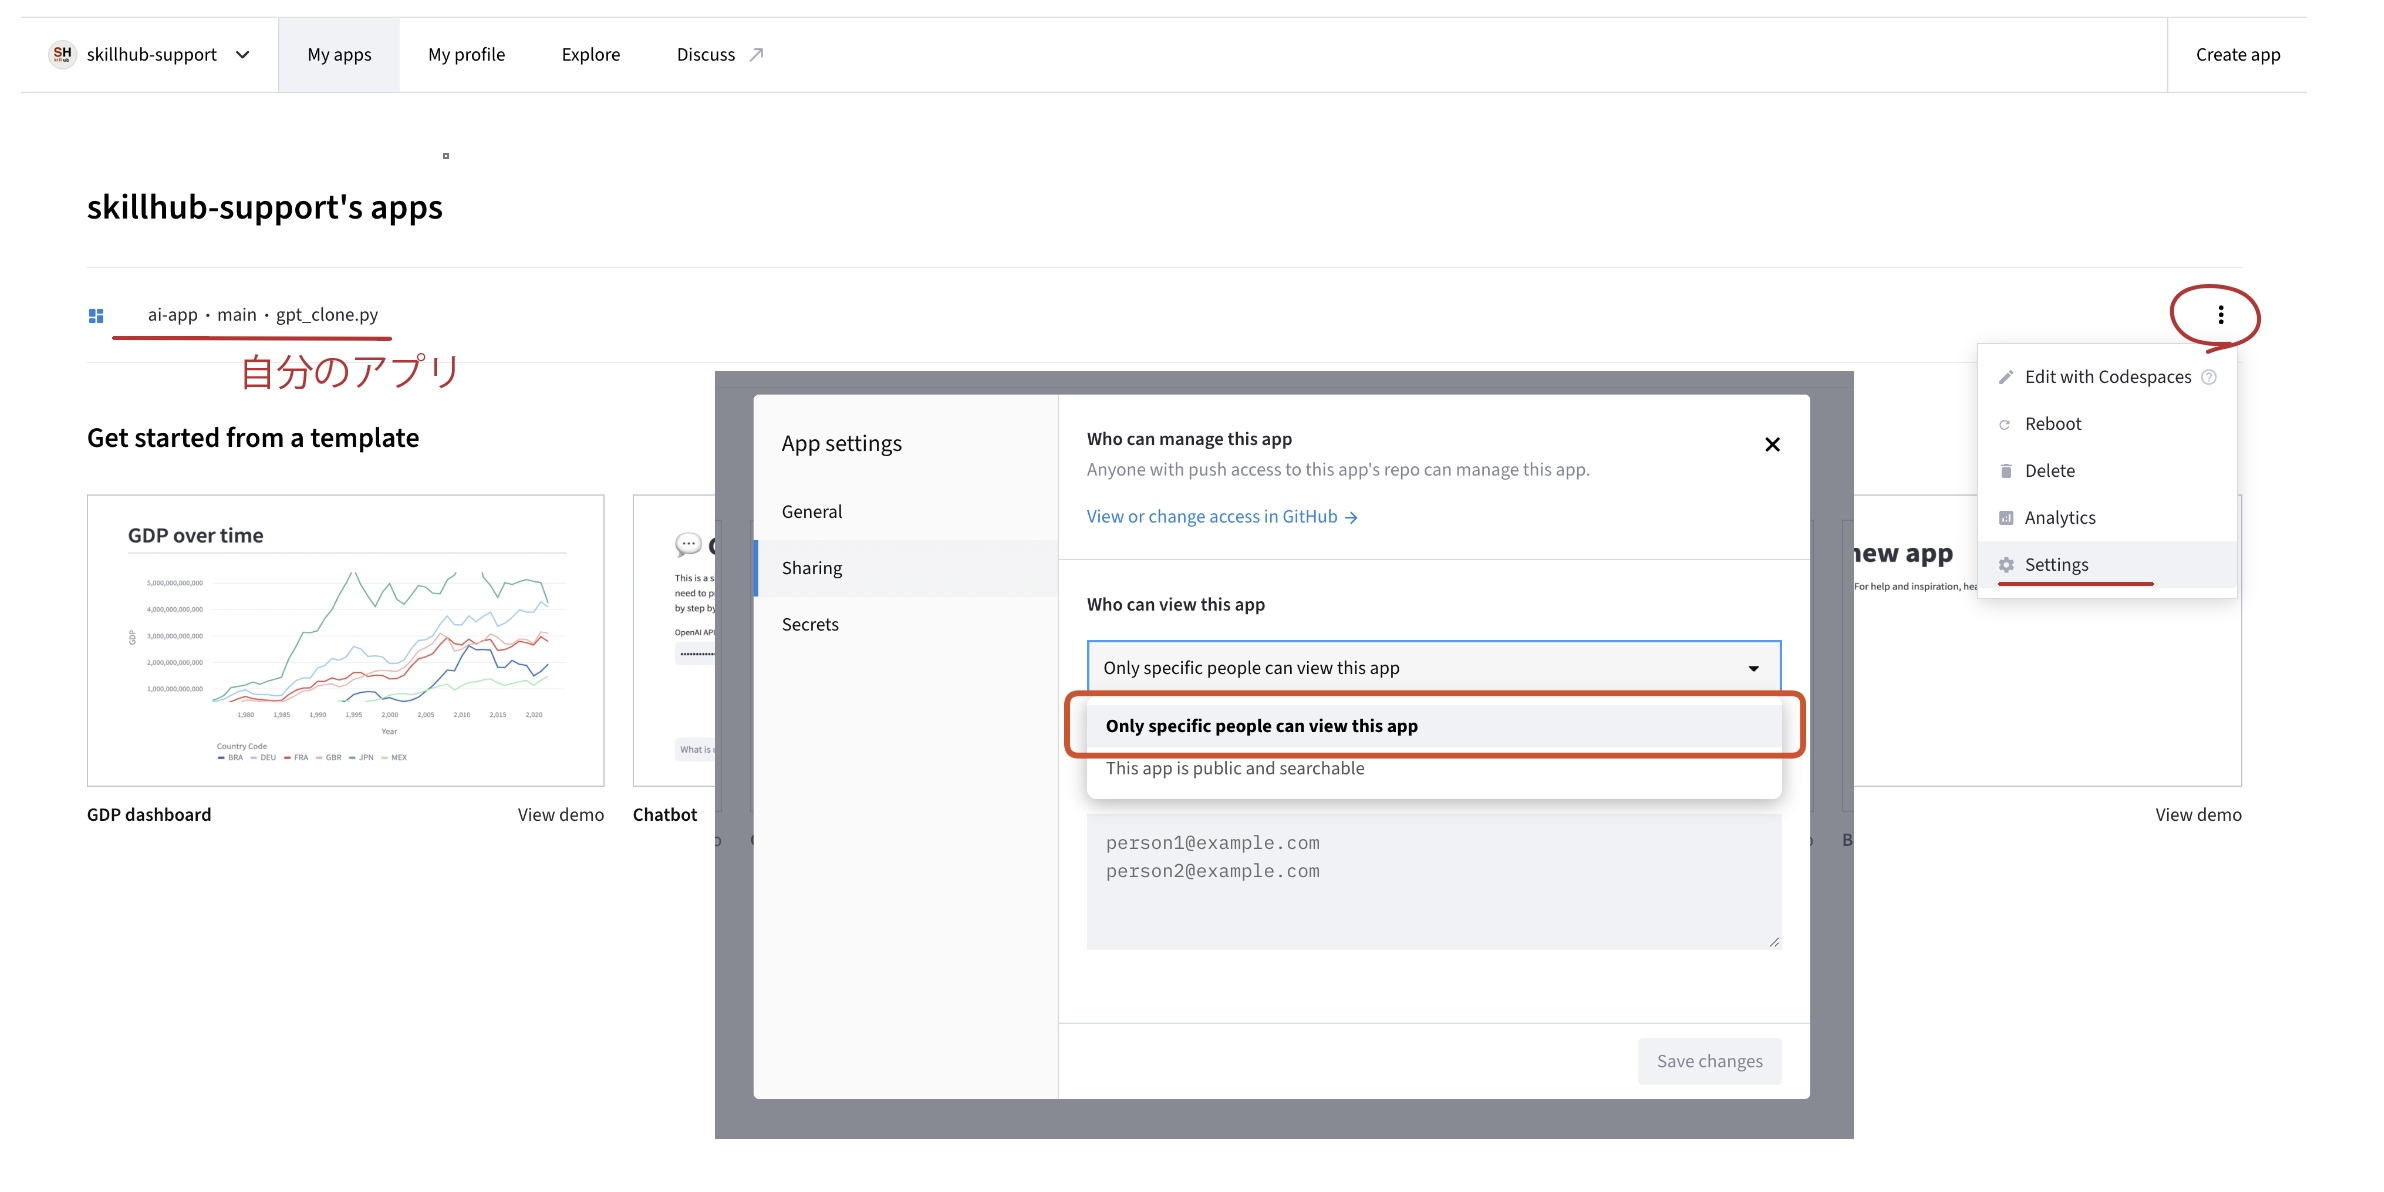The image size is (2384, 1192).
Task: Click the Delete trash icon
Action: point(2006,471)
